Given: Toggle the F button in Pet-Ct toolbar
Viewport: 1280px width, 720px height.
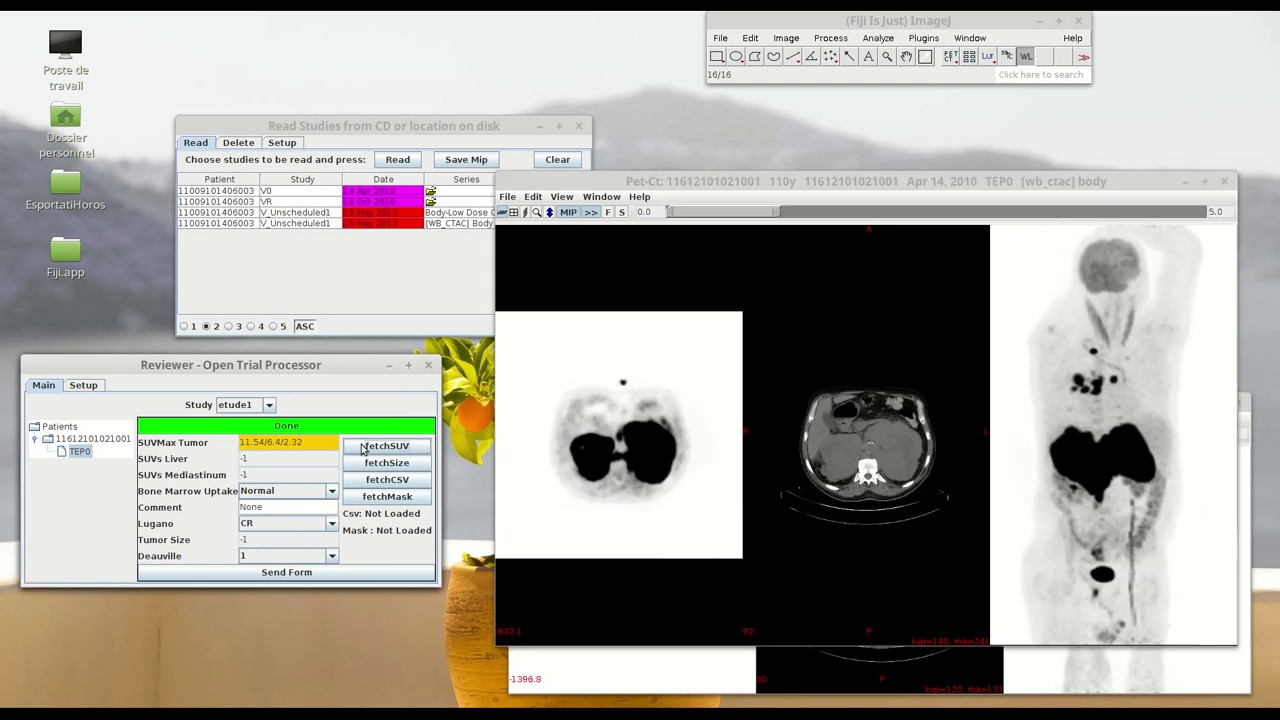Looking at the screenshot, I should tap(608, 212).
